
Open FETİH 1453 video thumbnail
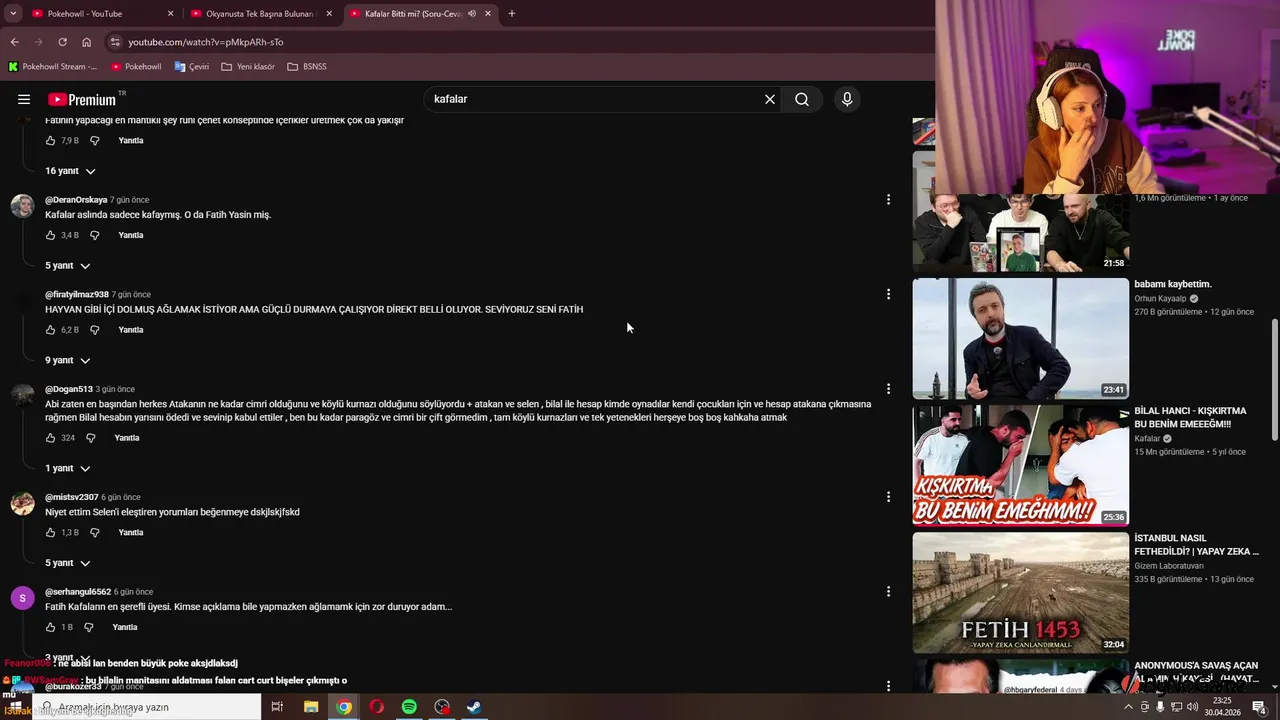coord(1020,592)
